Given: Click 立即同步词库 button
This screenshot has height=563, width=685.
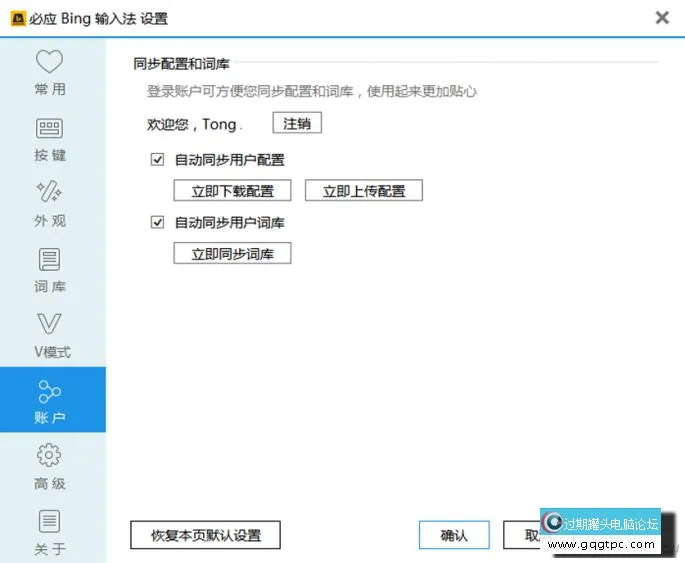Looking at the screenshot, I should 232,253.
